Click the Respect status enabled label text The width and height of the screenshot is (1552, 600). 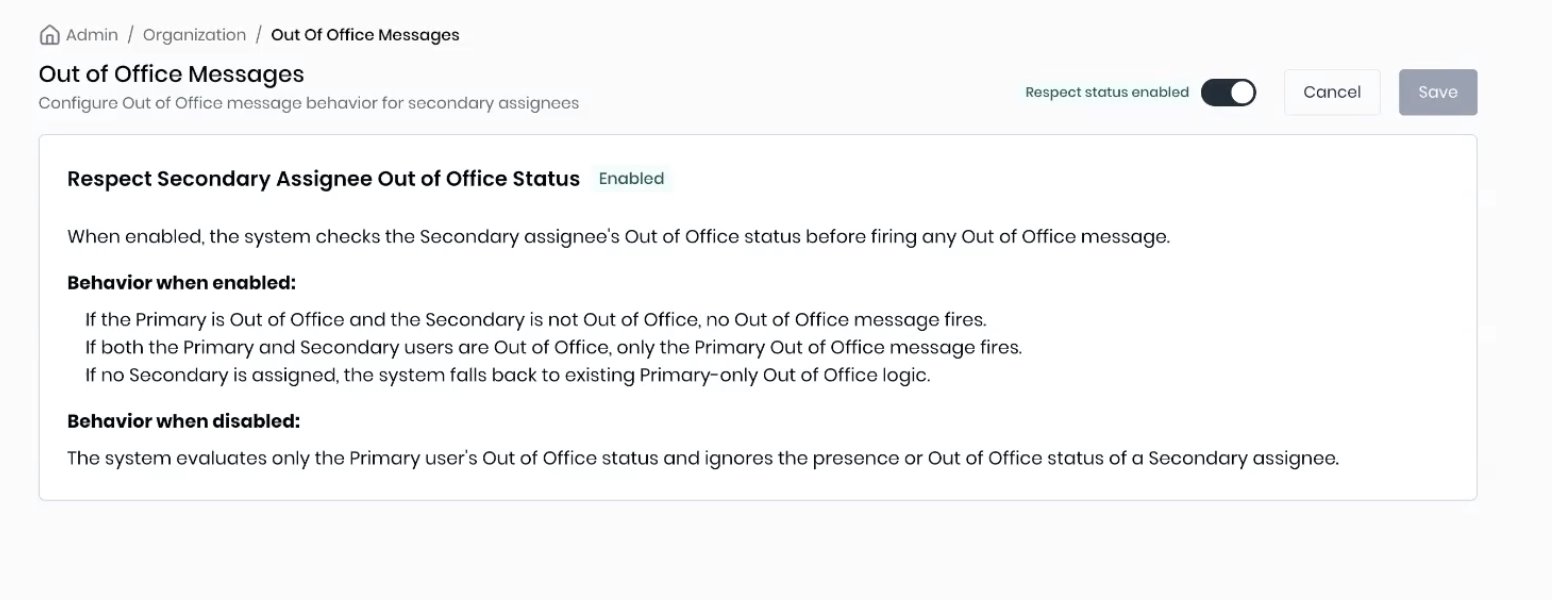point(1107,91)
